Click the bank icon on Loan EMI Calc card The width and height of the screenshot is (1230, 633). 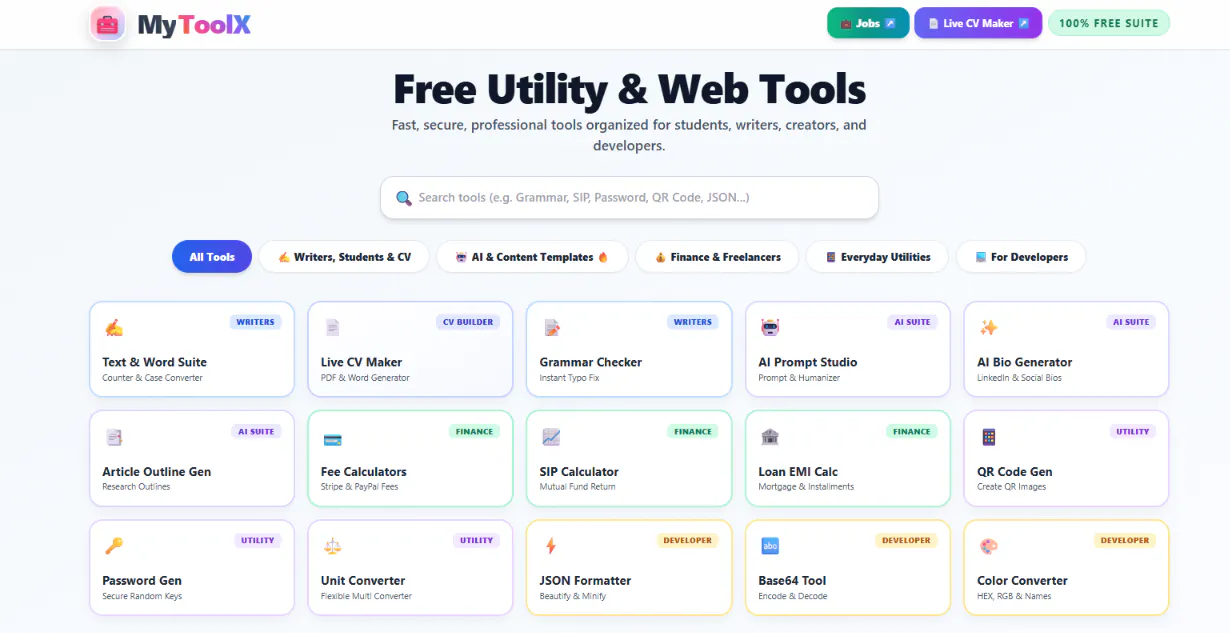(770, 437)
